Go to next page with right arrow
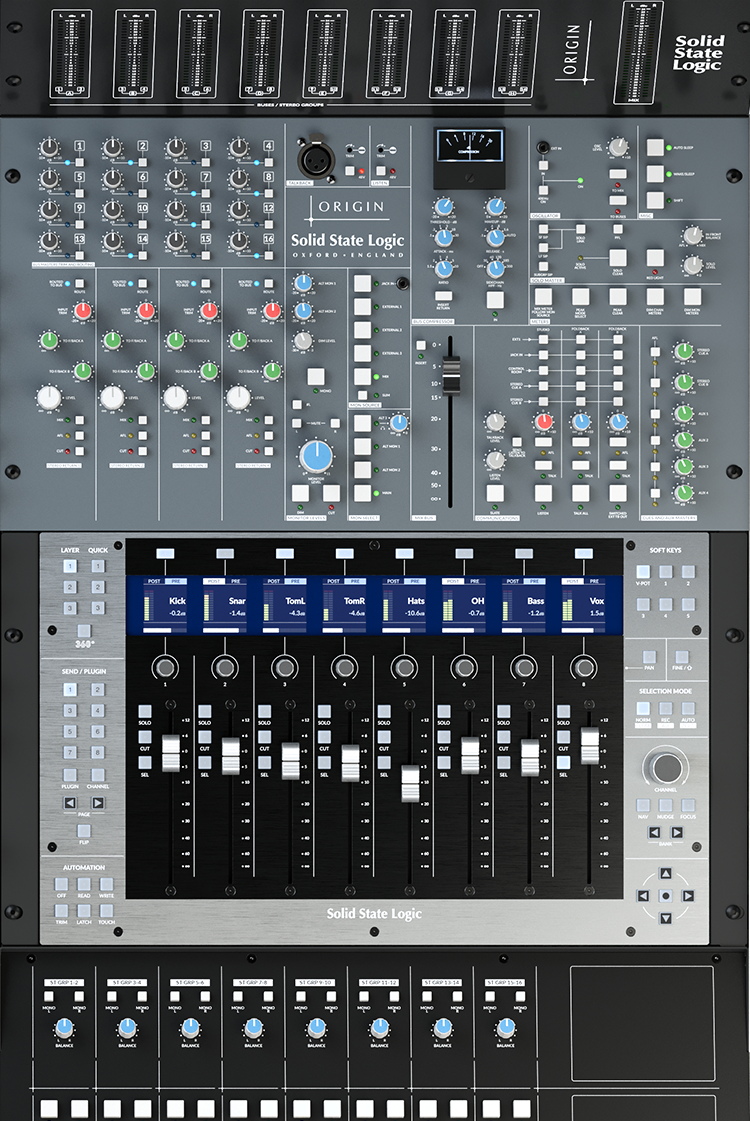The width and height of the screenshot is (750, 1121). pos(98,802)
